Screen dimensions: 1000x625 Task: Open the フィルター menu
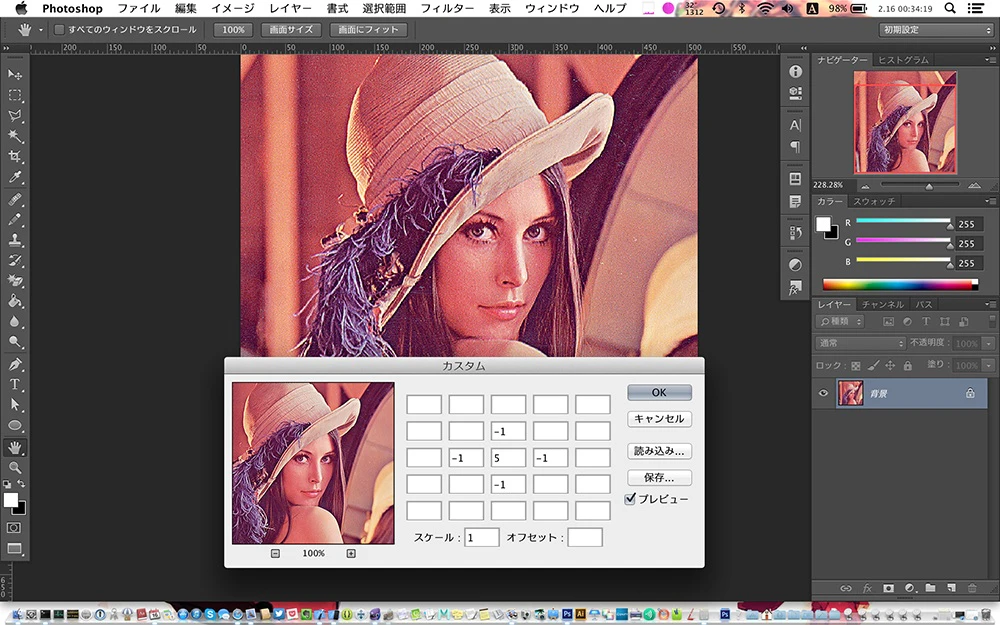point(447,8)
